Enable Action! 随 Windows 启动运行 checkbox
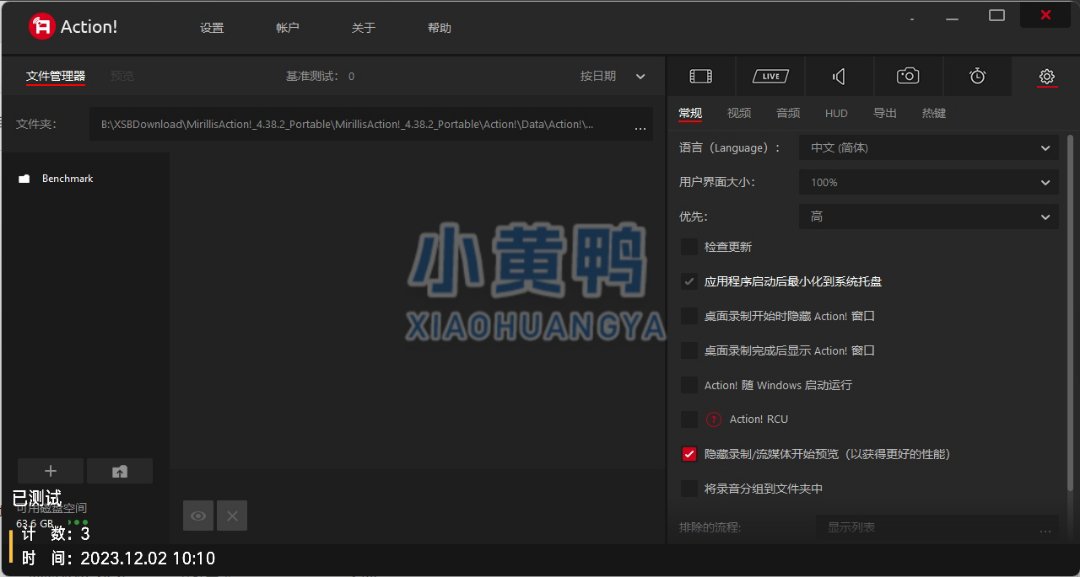The image size is (1080, 577). coord(689,385)
